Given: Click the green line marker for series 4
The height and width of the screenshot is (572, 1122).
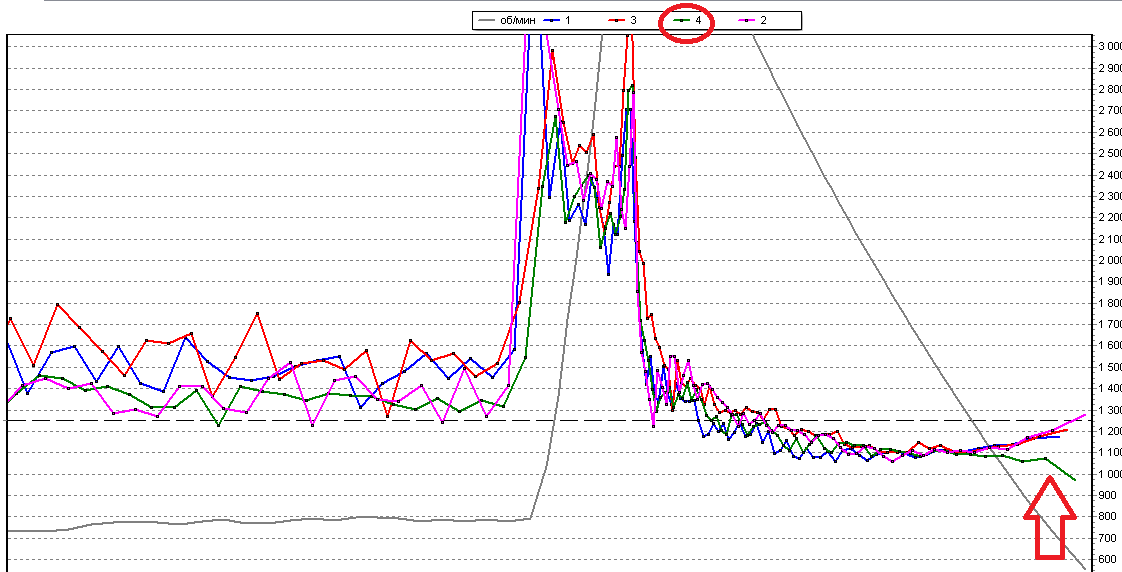Looking at the screenshot, I should click(x=683, y=21).
